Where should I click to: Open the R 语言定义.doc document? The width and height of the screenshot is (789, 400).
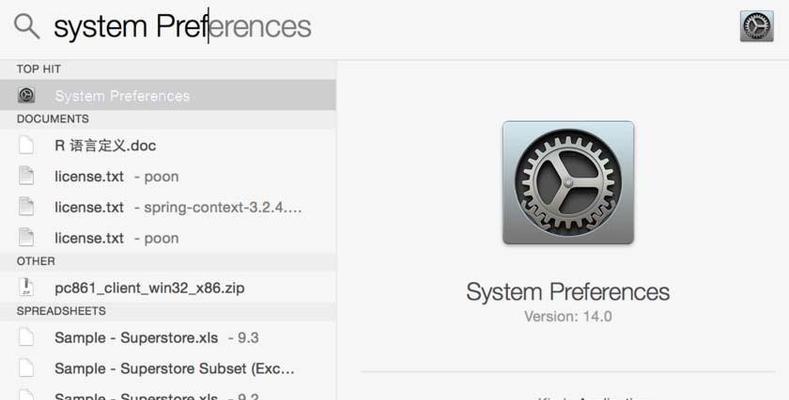168,145
